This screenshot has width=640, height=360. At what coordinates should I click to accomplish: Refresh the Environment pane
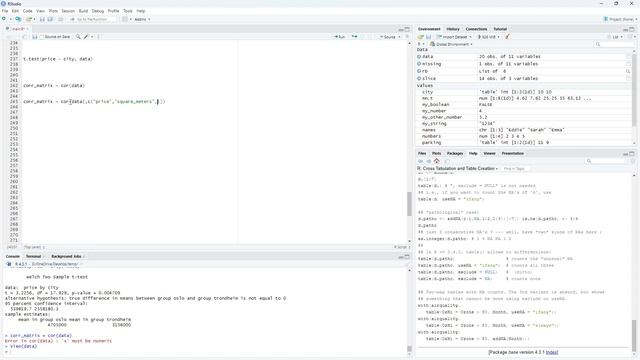[631, 37]
